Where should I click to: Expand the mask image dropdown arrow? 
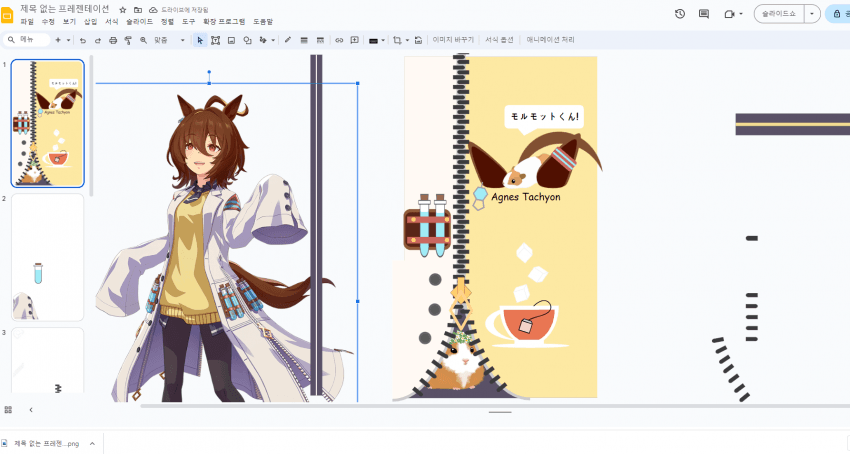tap(383, 40)
